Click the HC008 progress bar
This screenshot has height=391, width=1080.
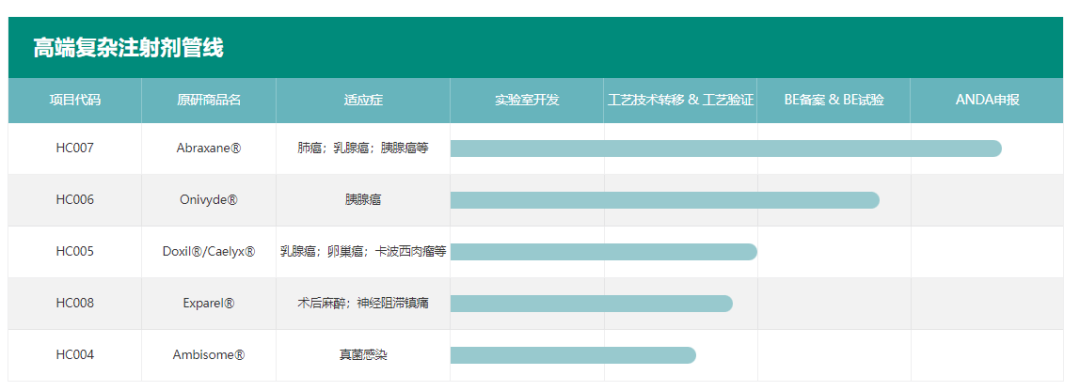(592, 303)
